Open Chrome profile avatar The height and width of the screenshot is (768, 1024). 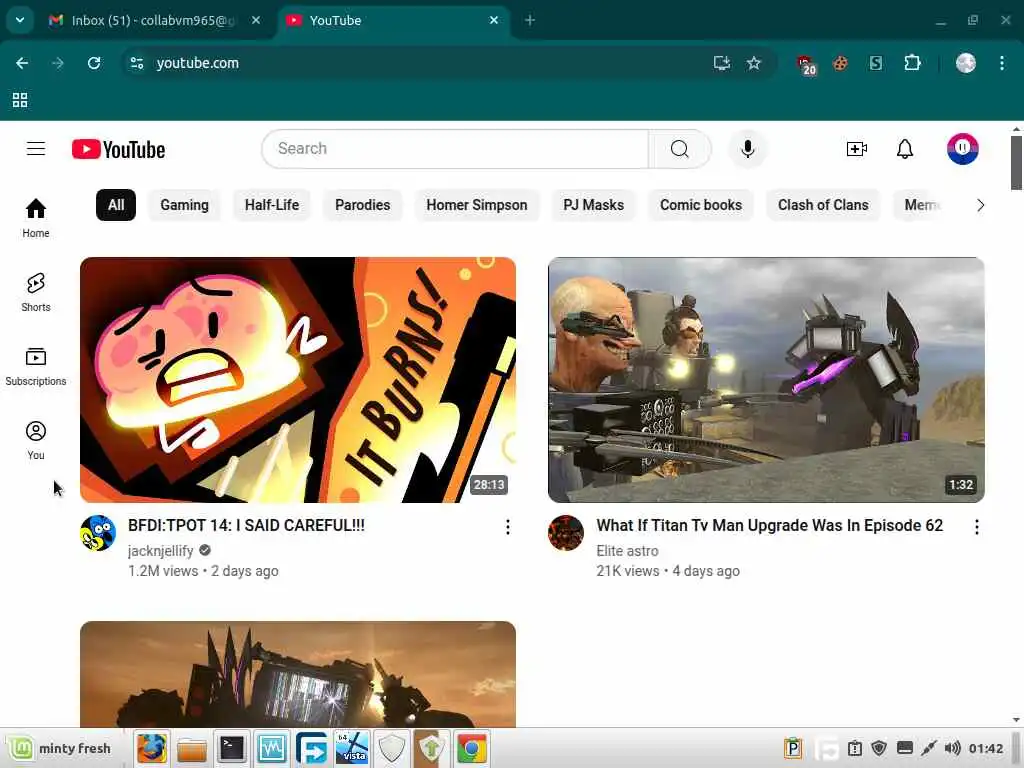[966, 63]
